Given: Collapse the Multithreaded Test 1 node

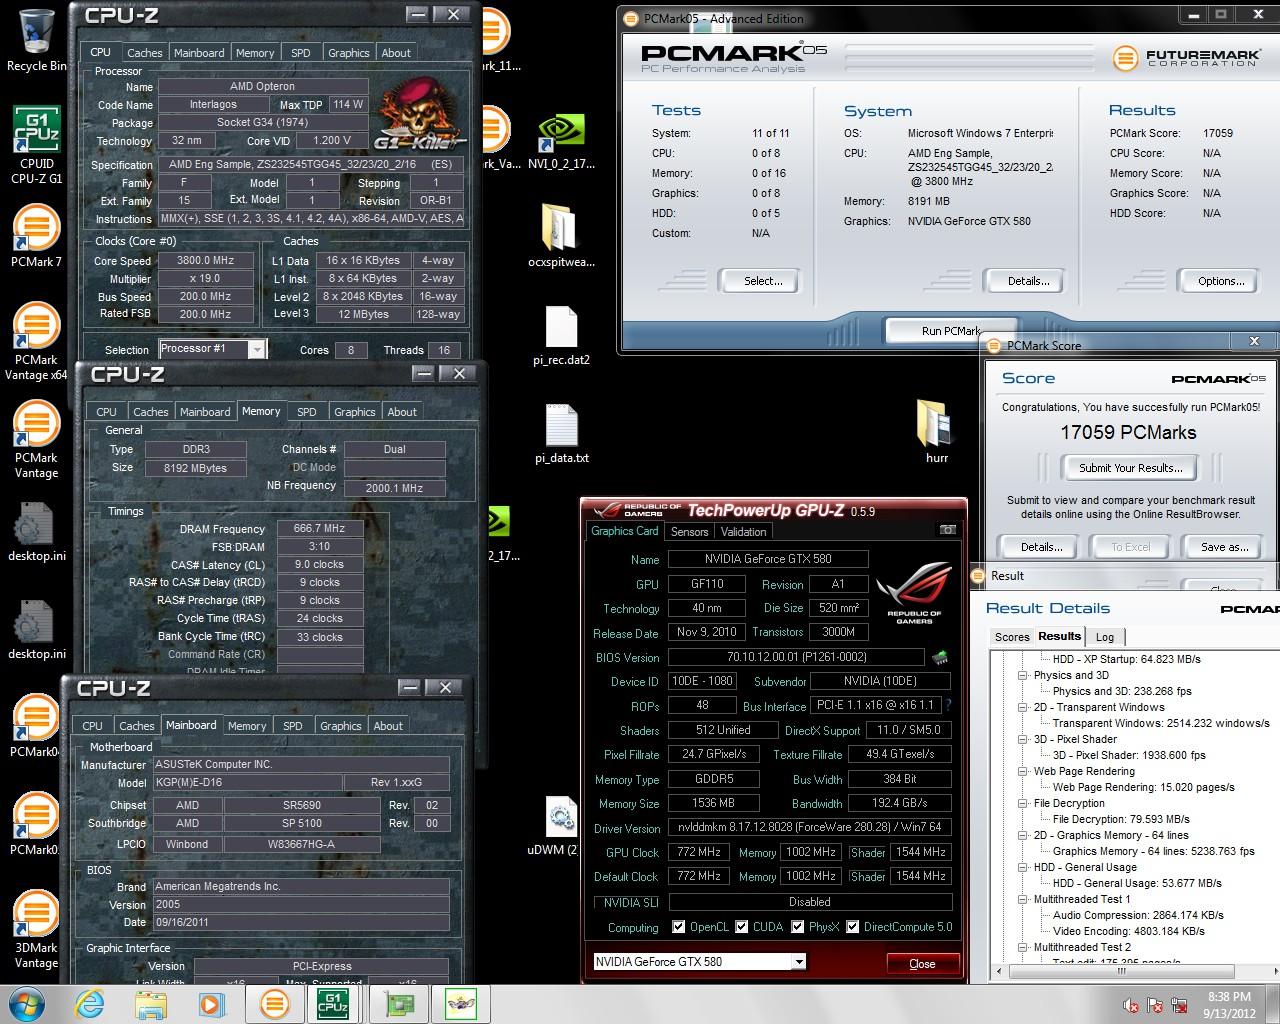Looking at the screenshot, I should tap(1023, 899).
